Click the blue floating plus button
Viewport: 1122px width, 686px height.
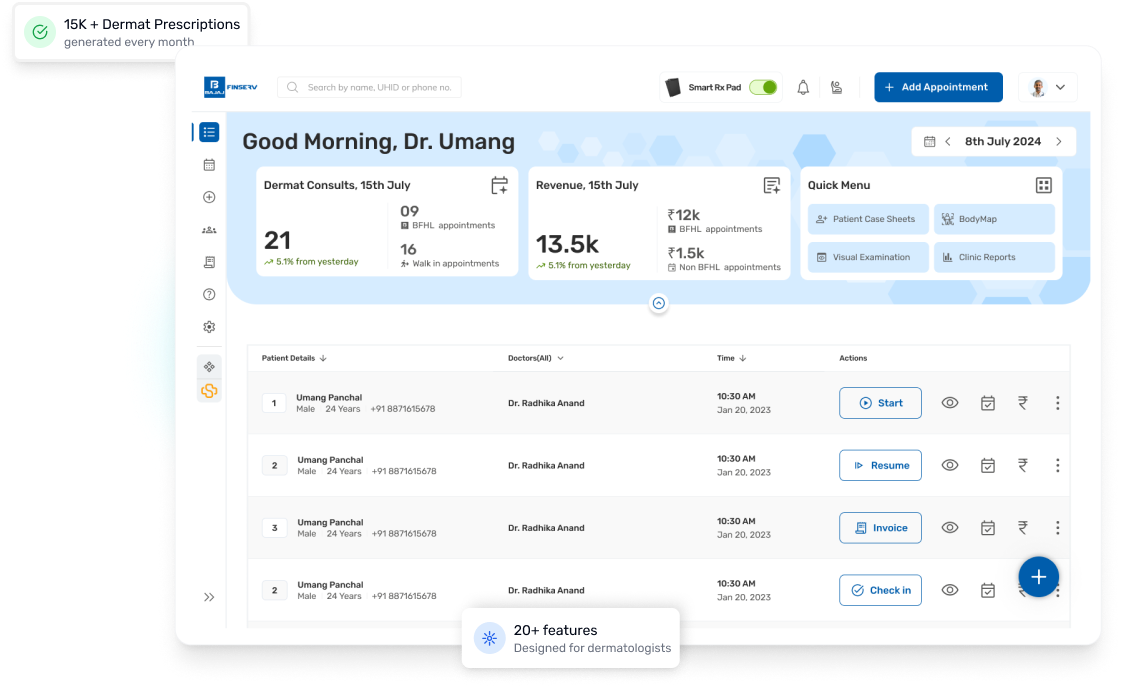click(1038, 577)
